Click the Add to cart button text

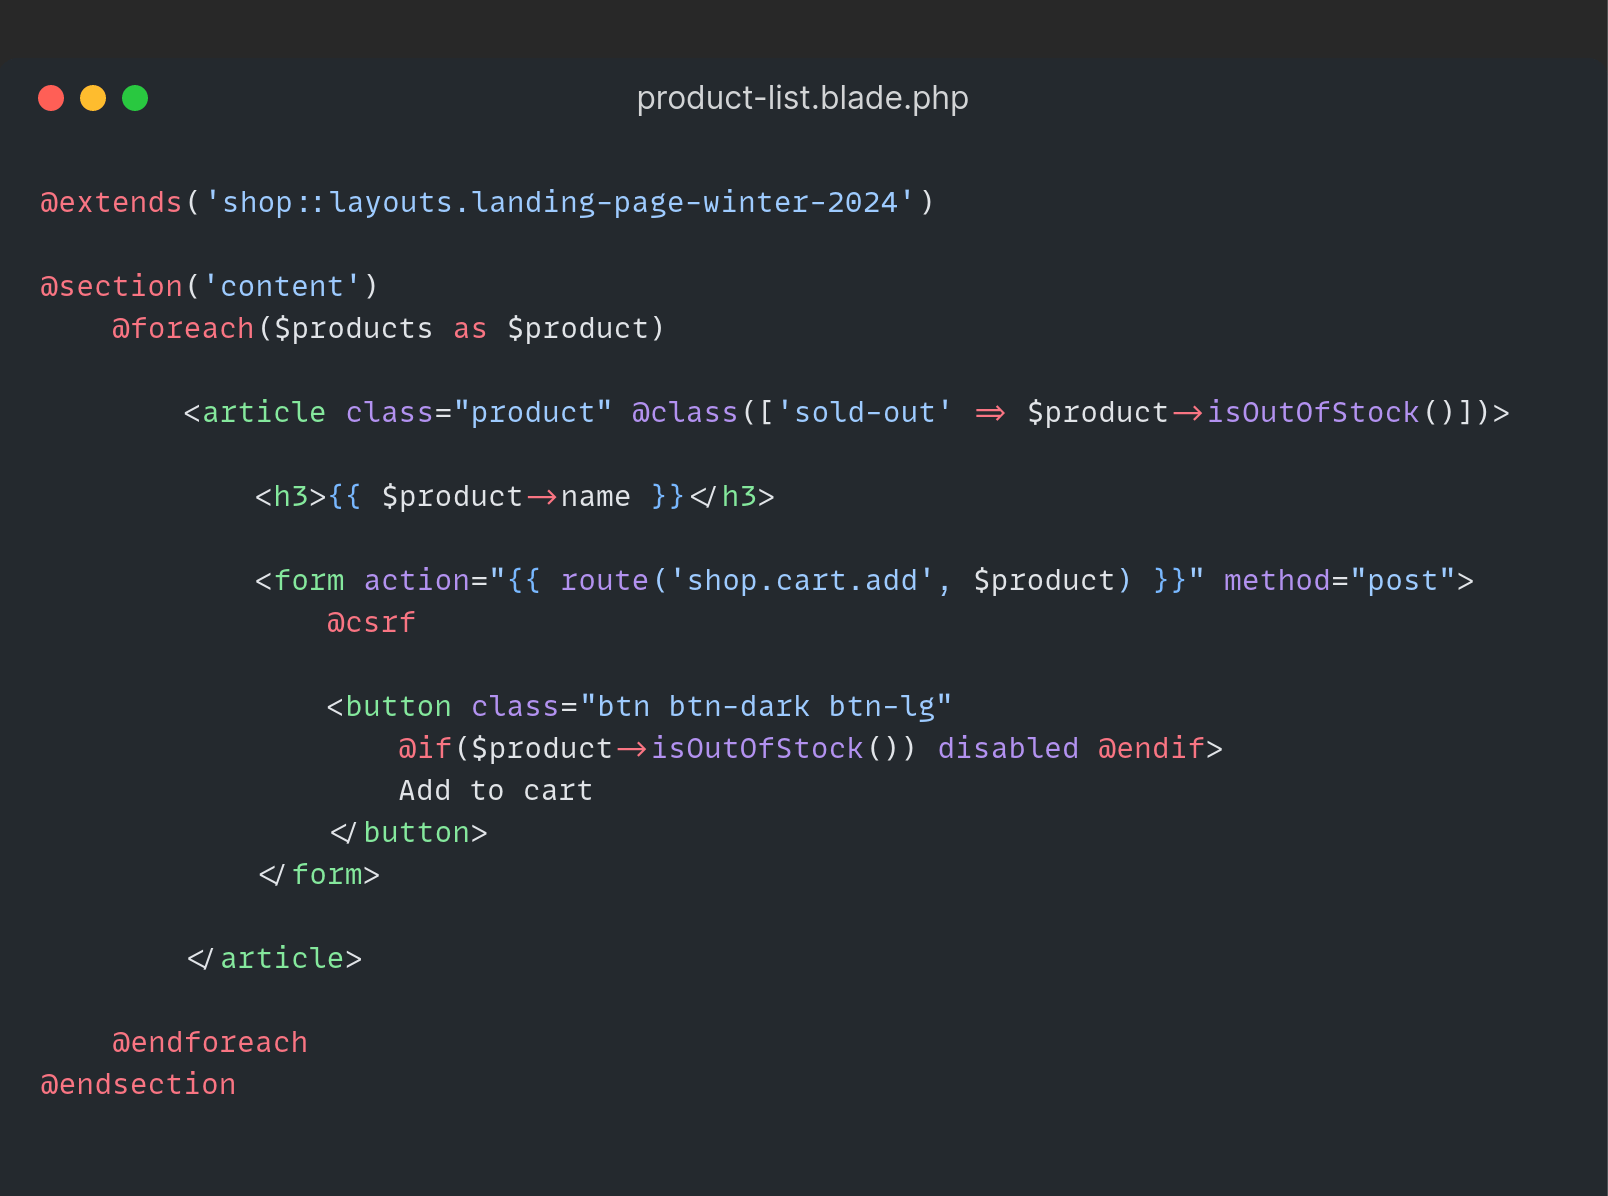click(x=496, y=791)
